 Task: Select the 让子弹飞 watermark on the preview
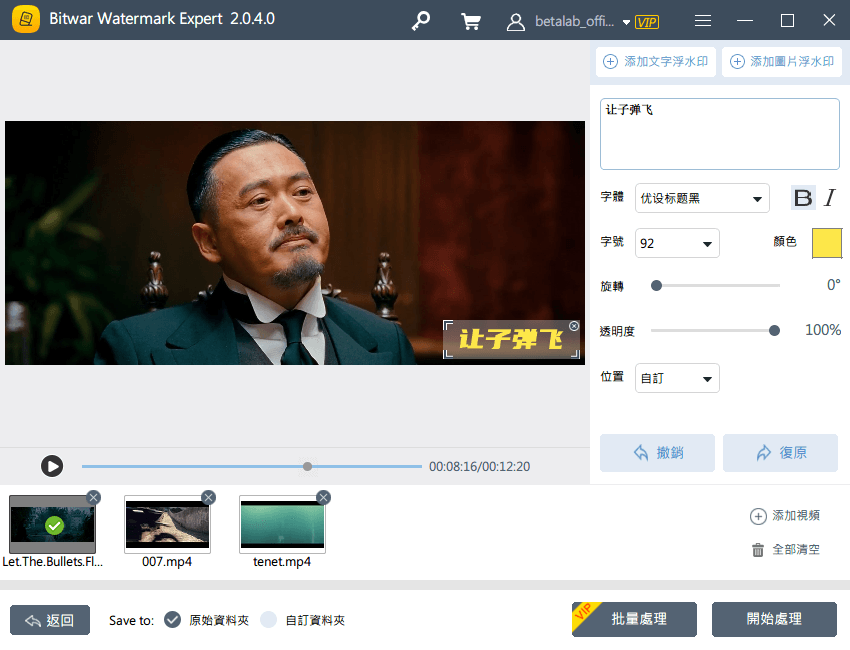point(511,339)
